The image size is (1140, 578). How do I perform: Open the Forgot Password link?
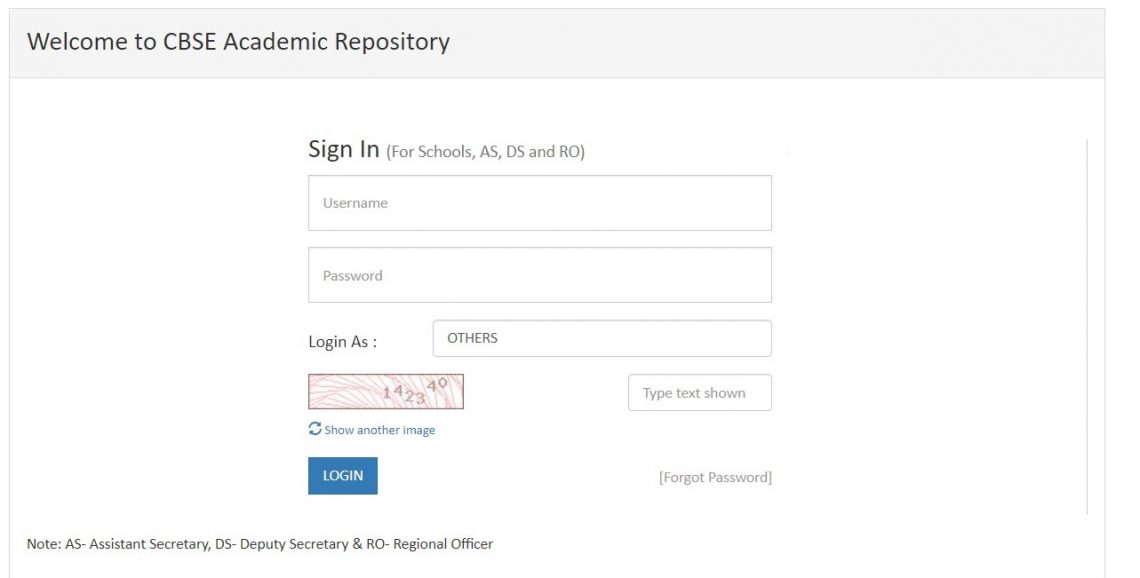click(714, 477)
